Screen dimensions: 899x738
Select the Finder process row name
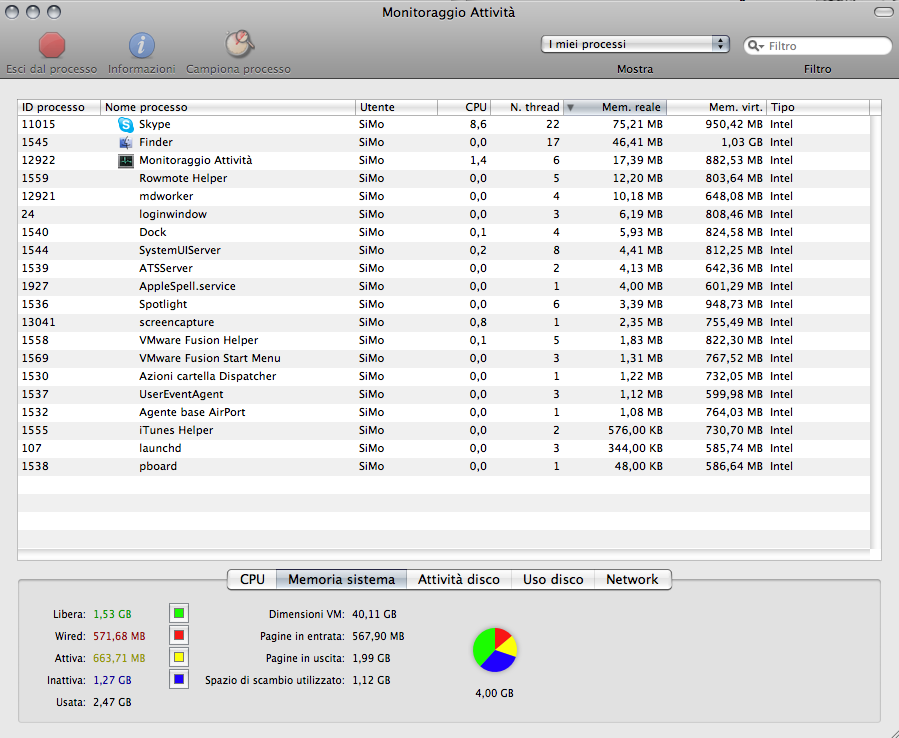[155, 142]
